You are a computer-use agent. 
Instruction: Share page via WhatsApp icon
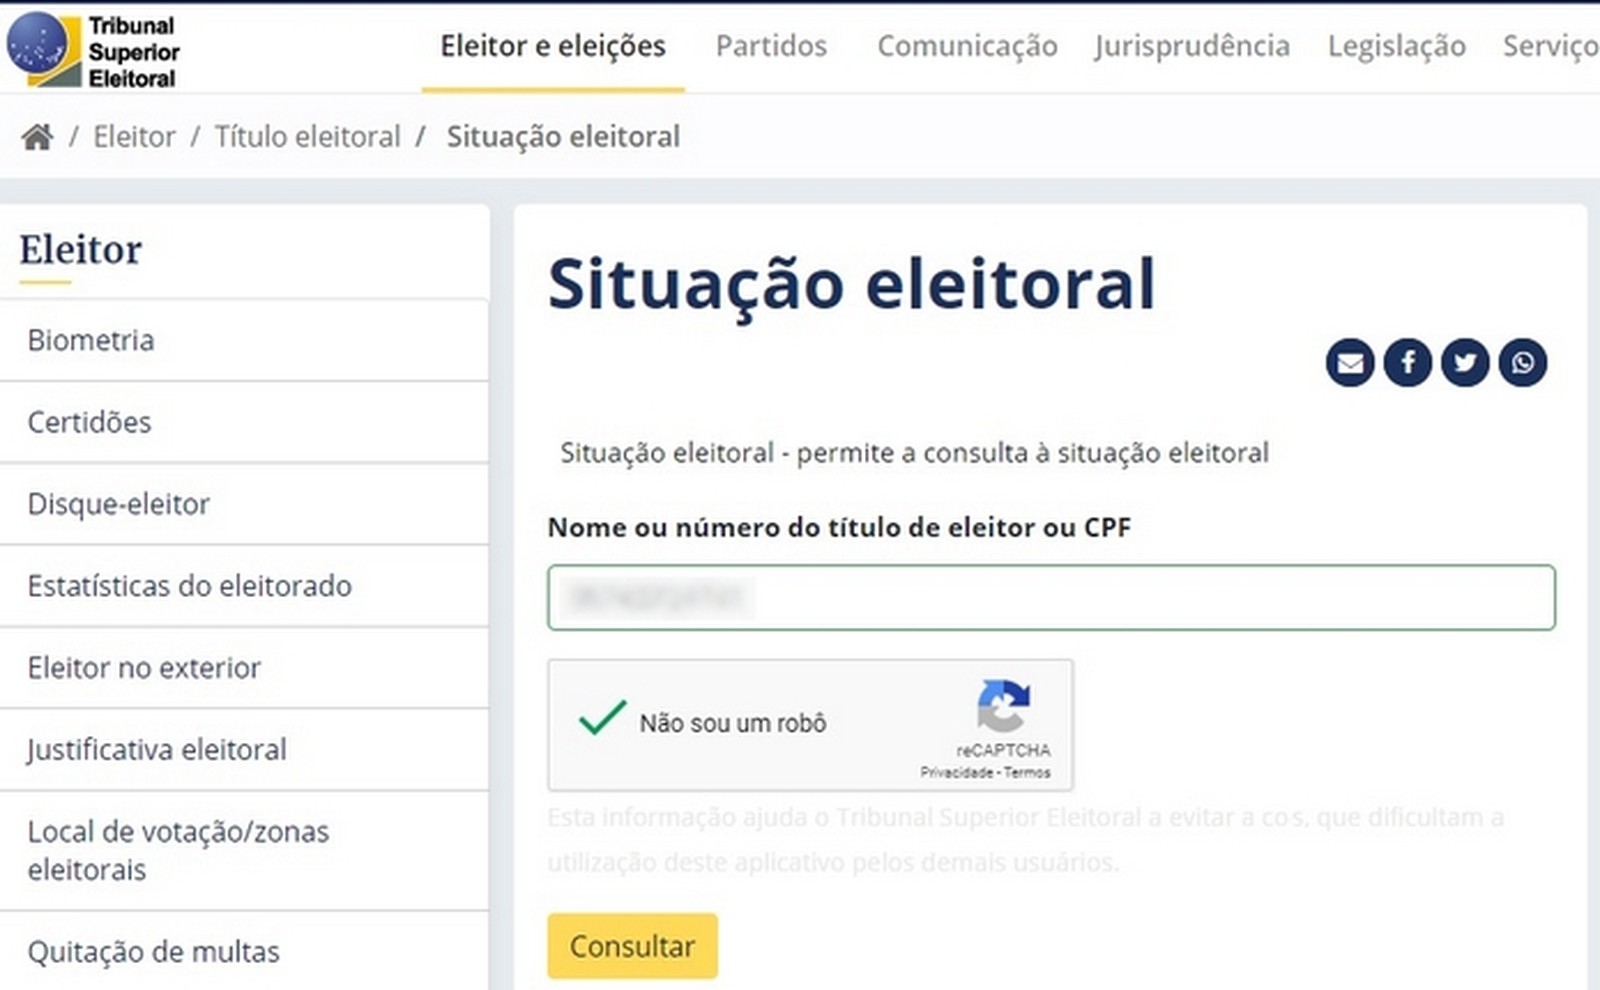(x=1522, y=362)
